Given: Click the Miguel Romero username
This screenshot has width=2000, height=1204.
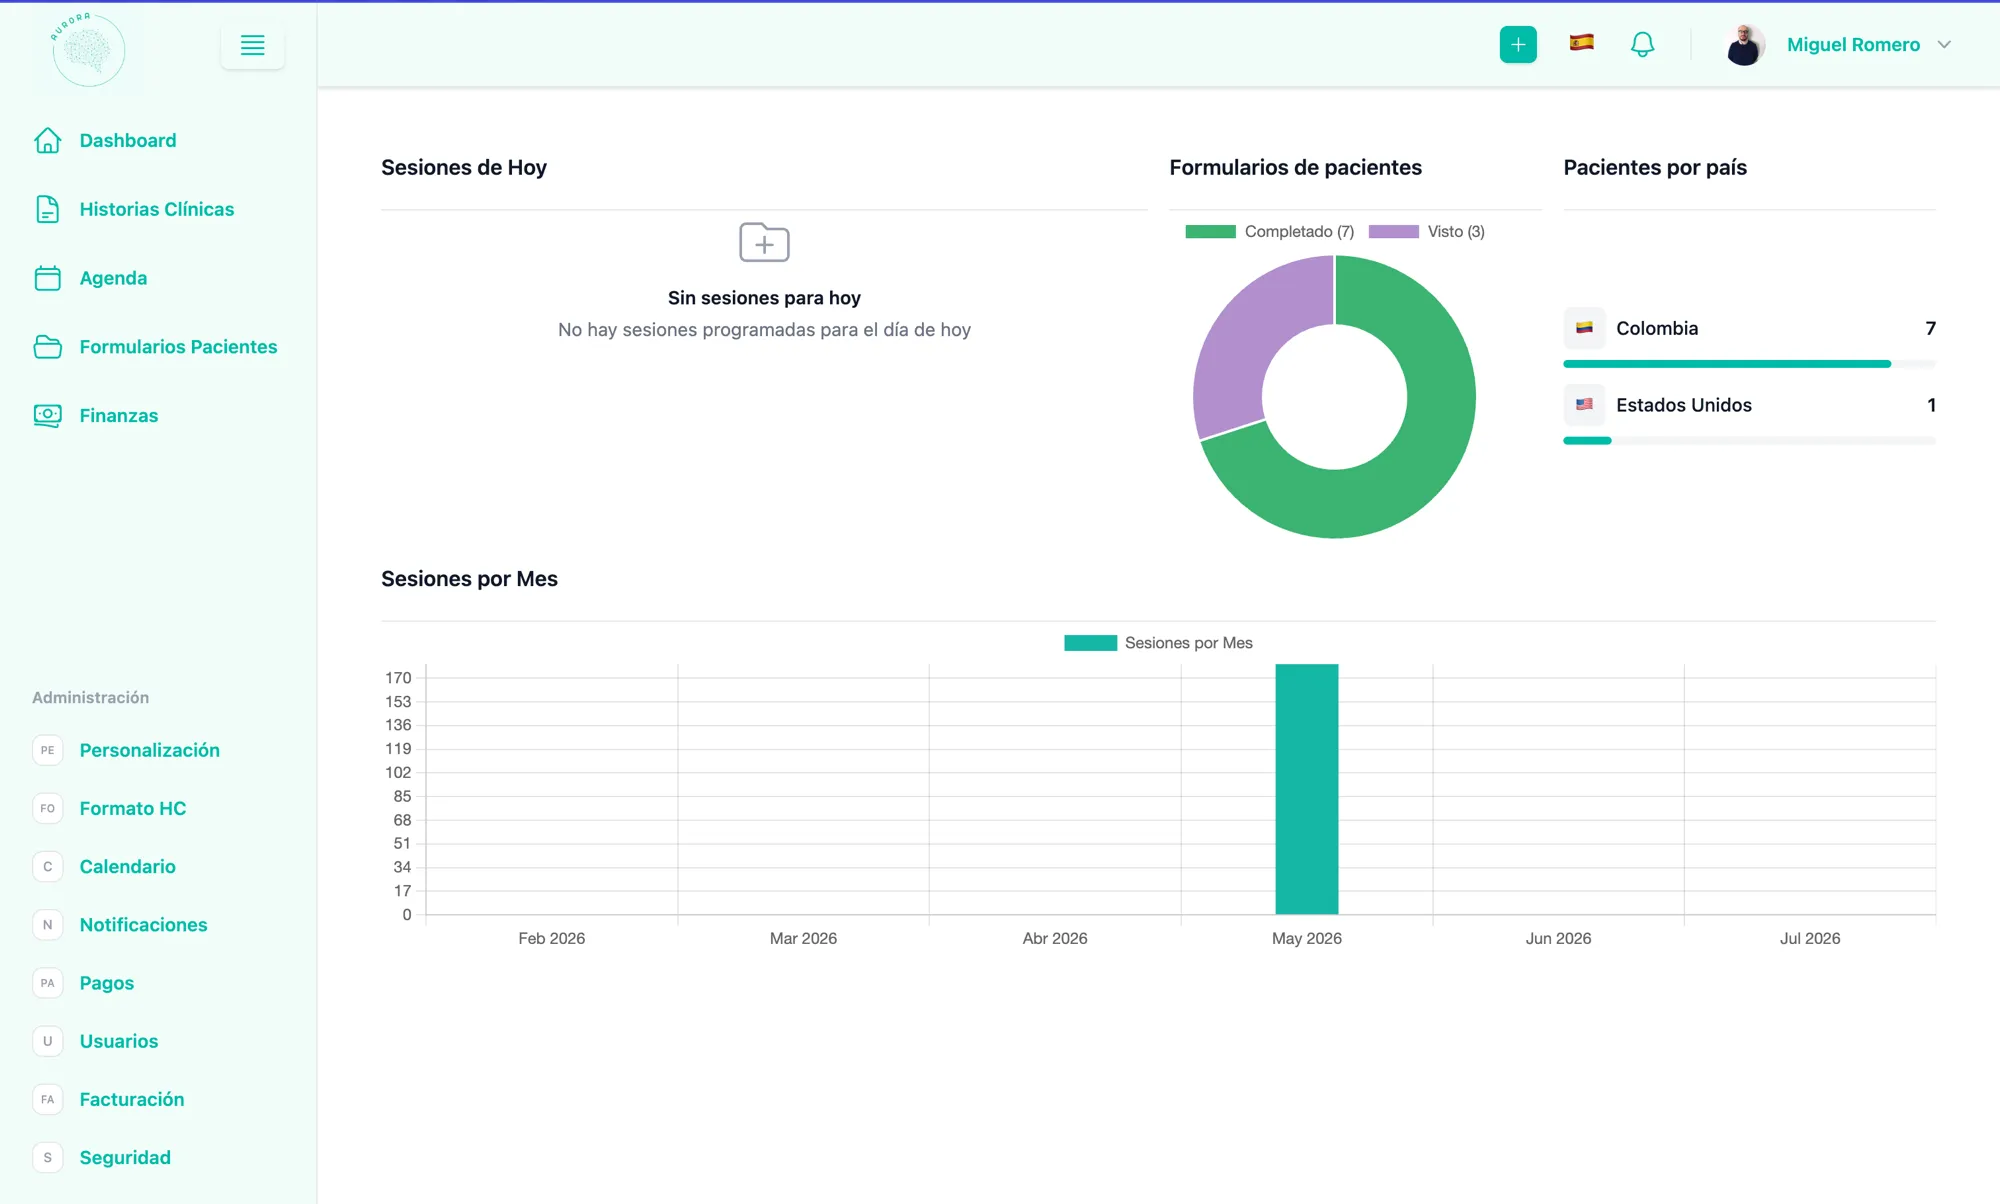Looking at the screenshot, I should coord(1853,45).
